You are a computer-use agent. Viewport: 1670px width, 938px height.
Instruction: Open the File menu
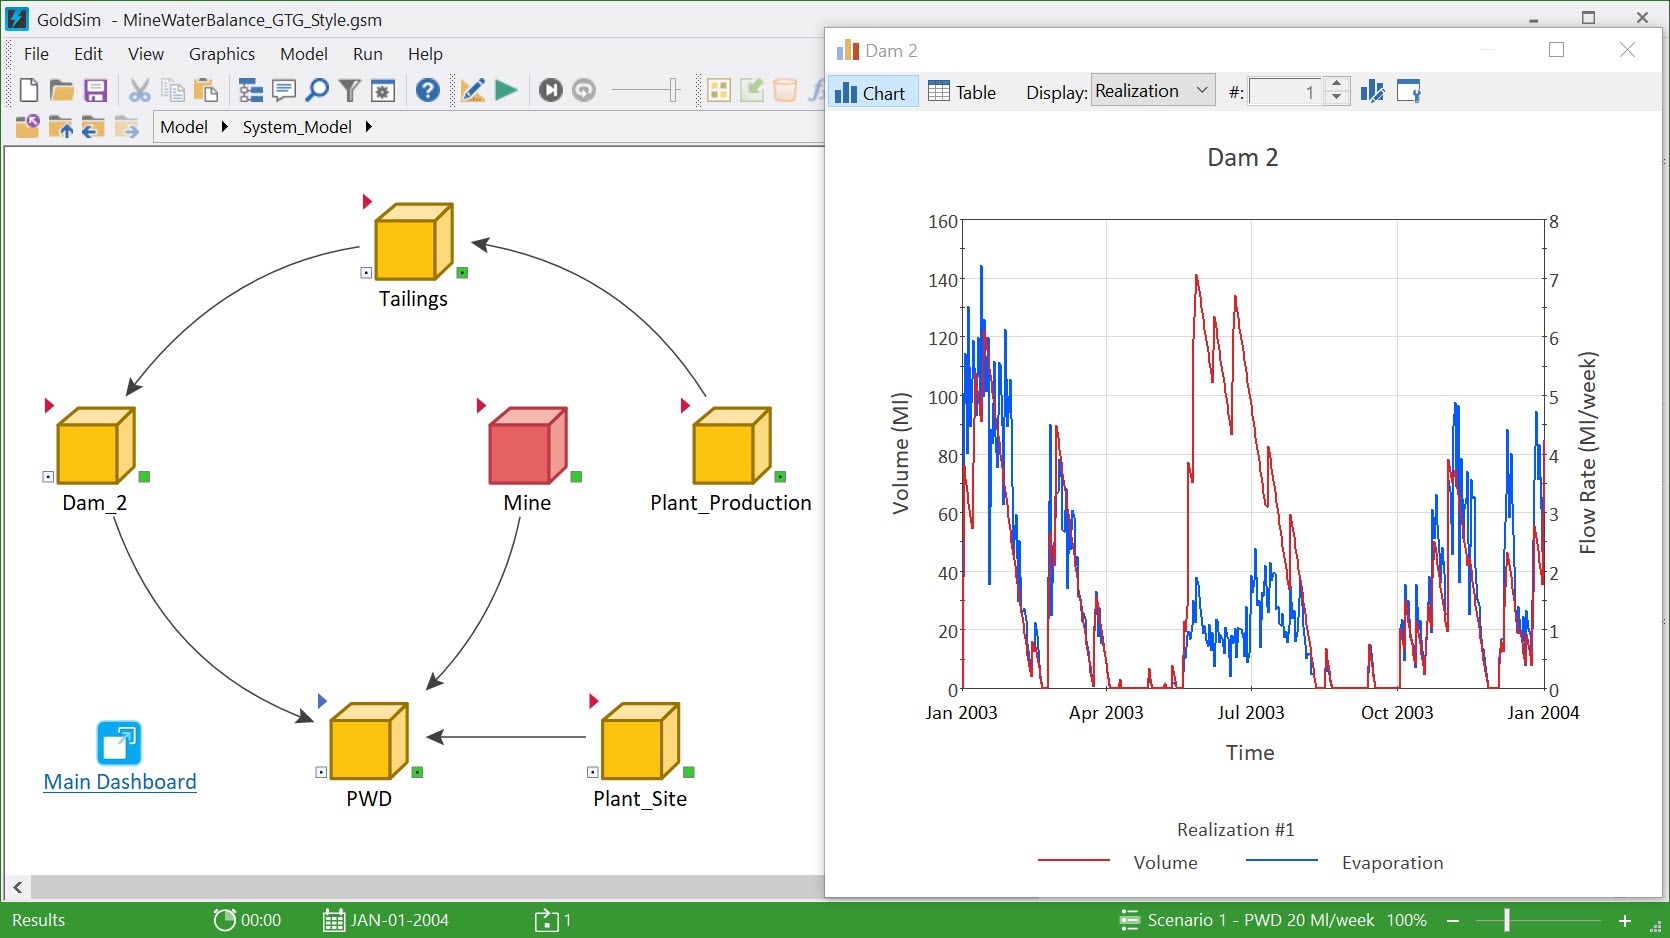[x=36, y=54]
